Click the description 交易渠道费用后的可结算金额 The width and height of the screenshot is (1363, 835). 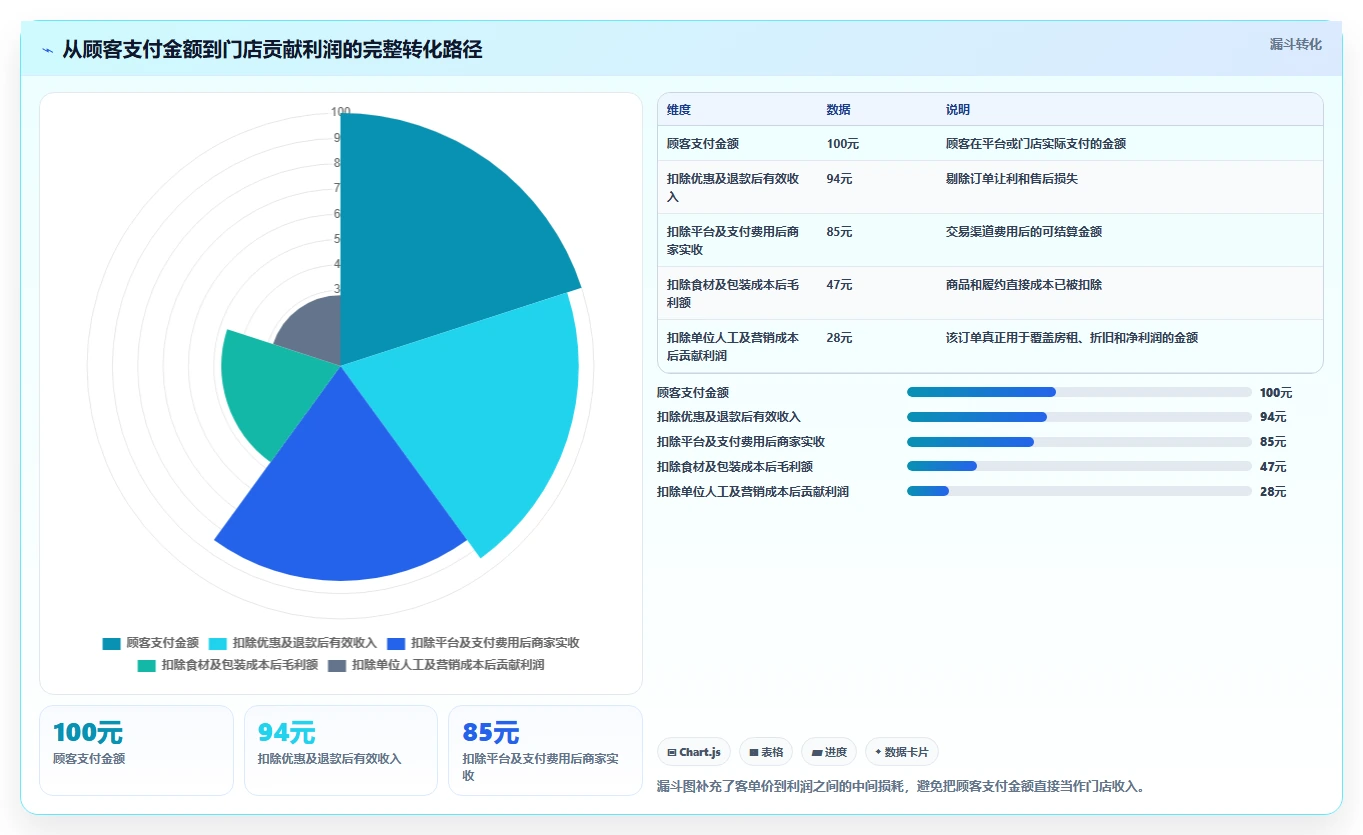click(x=1024, y=232)
